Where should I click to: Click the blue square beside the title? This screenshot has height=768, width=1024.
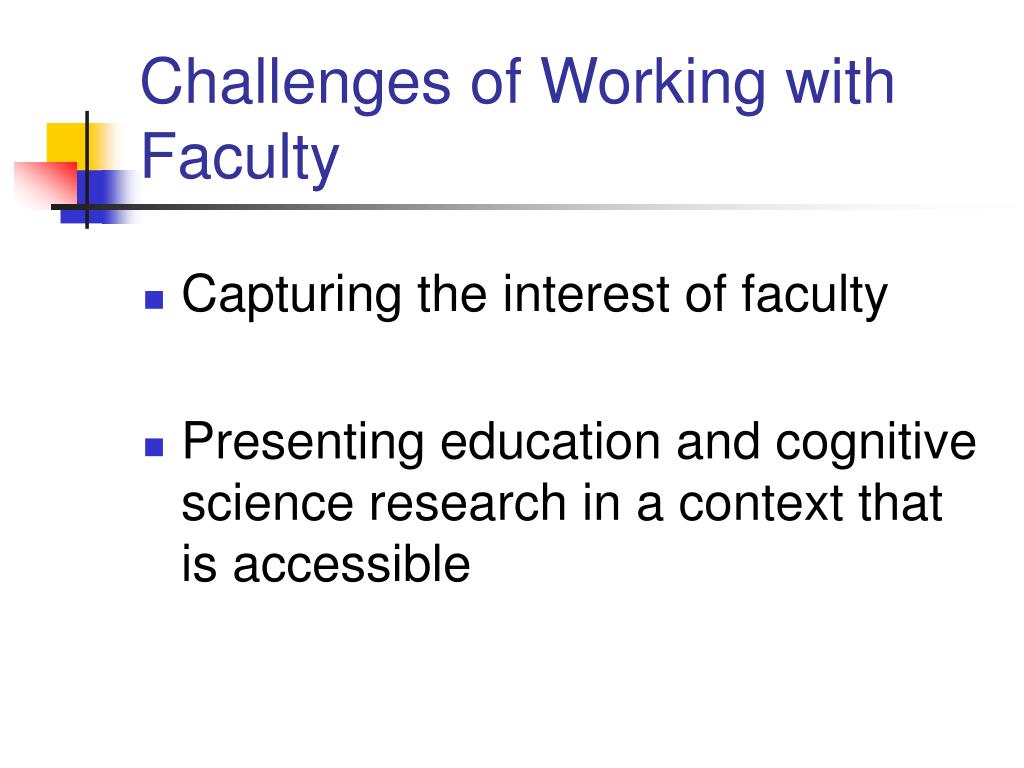pyautogui.click(x=99, y=197)
